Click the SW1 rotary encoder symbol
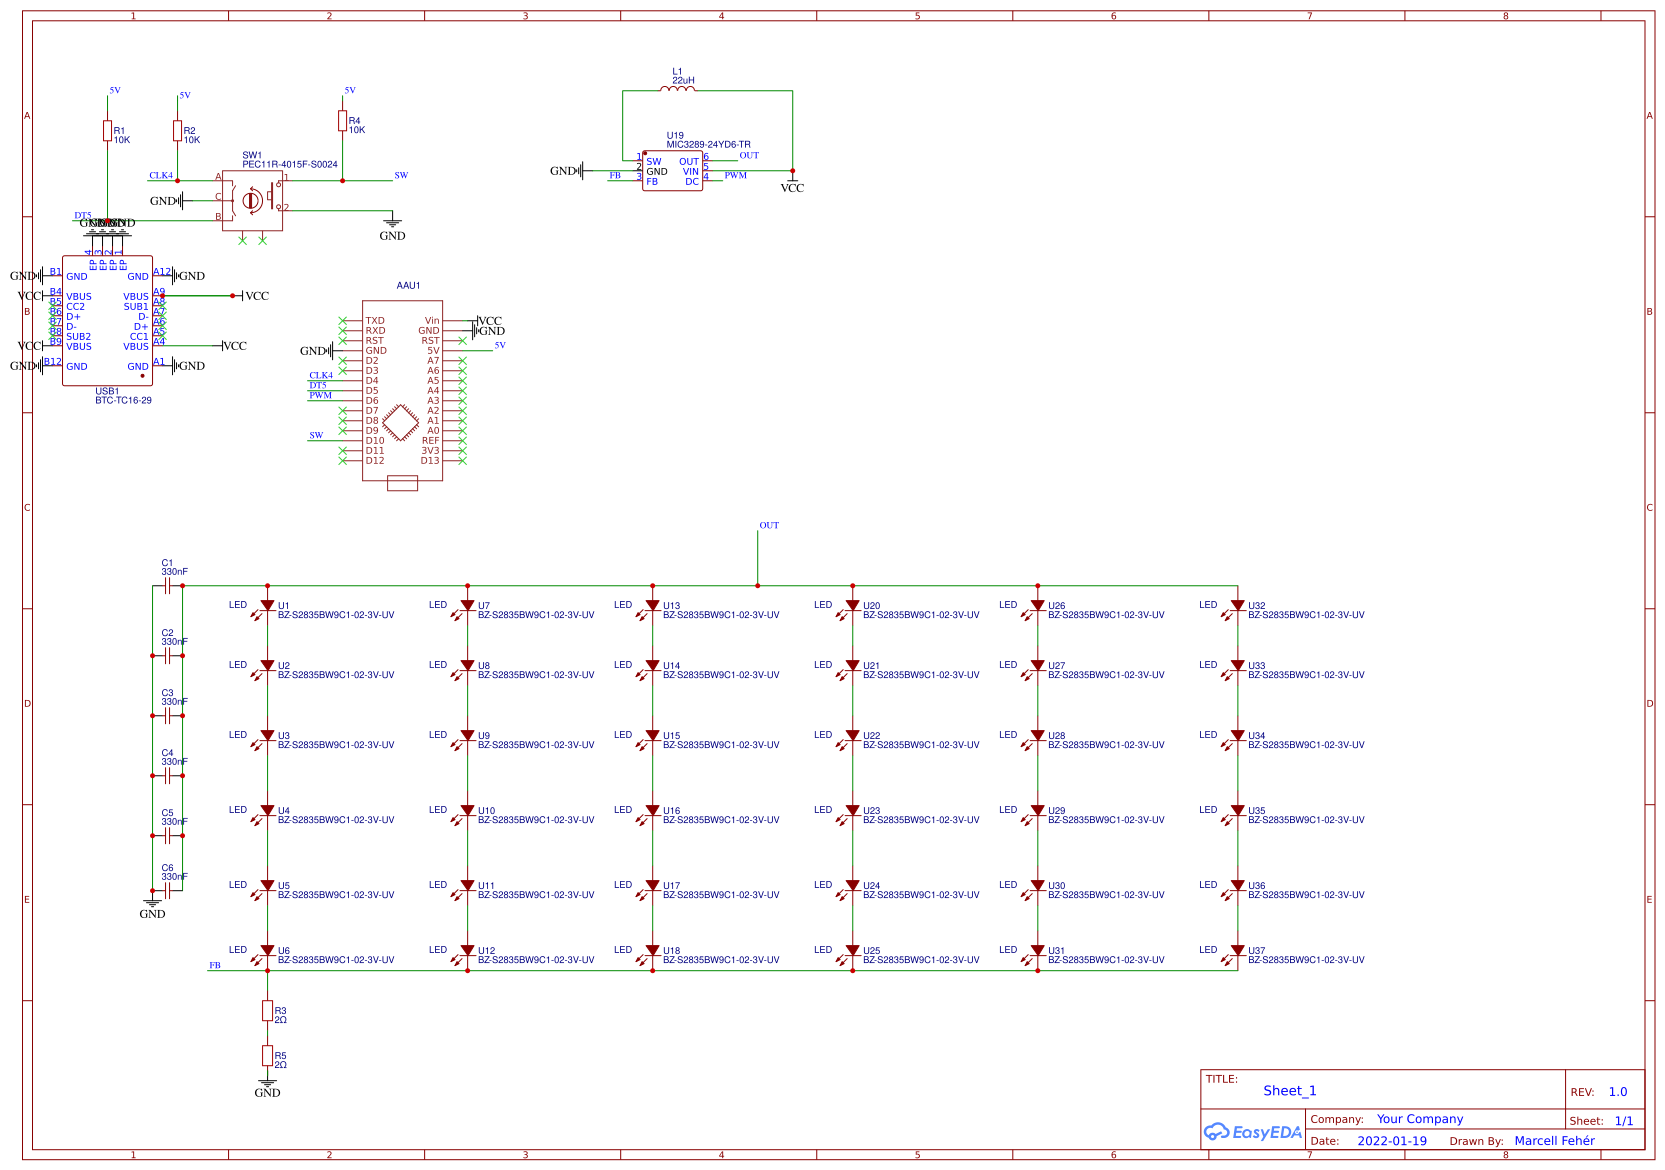 point(252,201)
